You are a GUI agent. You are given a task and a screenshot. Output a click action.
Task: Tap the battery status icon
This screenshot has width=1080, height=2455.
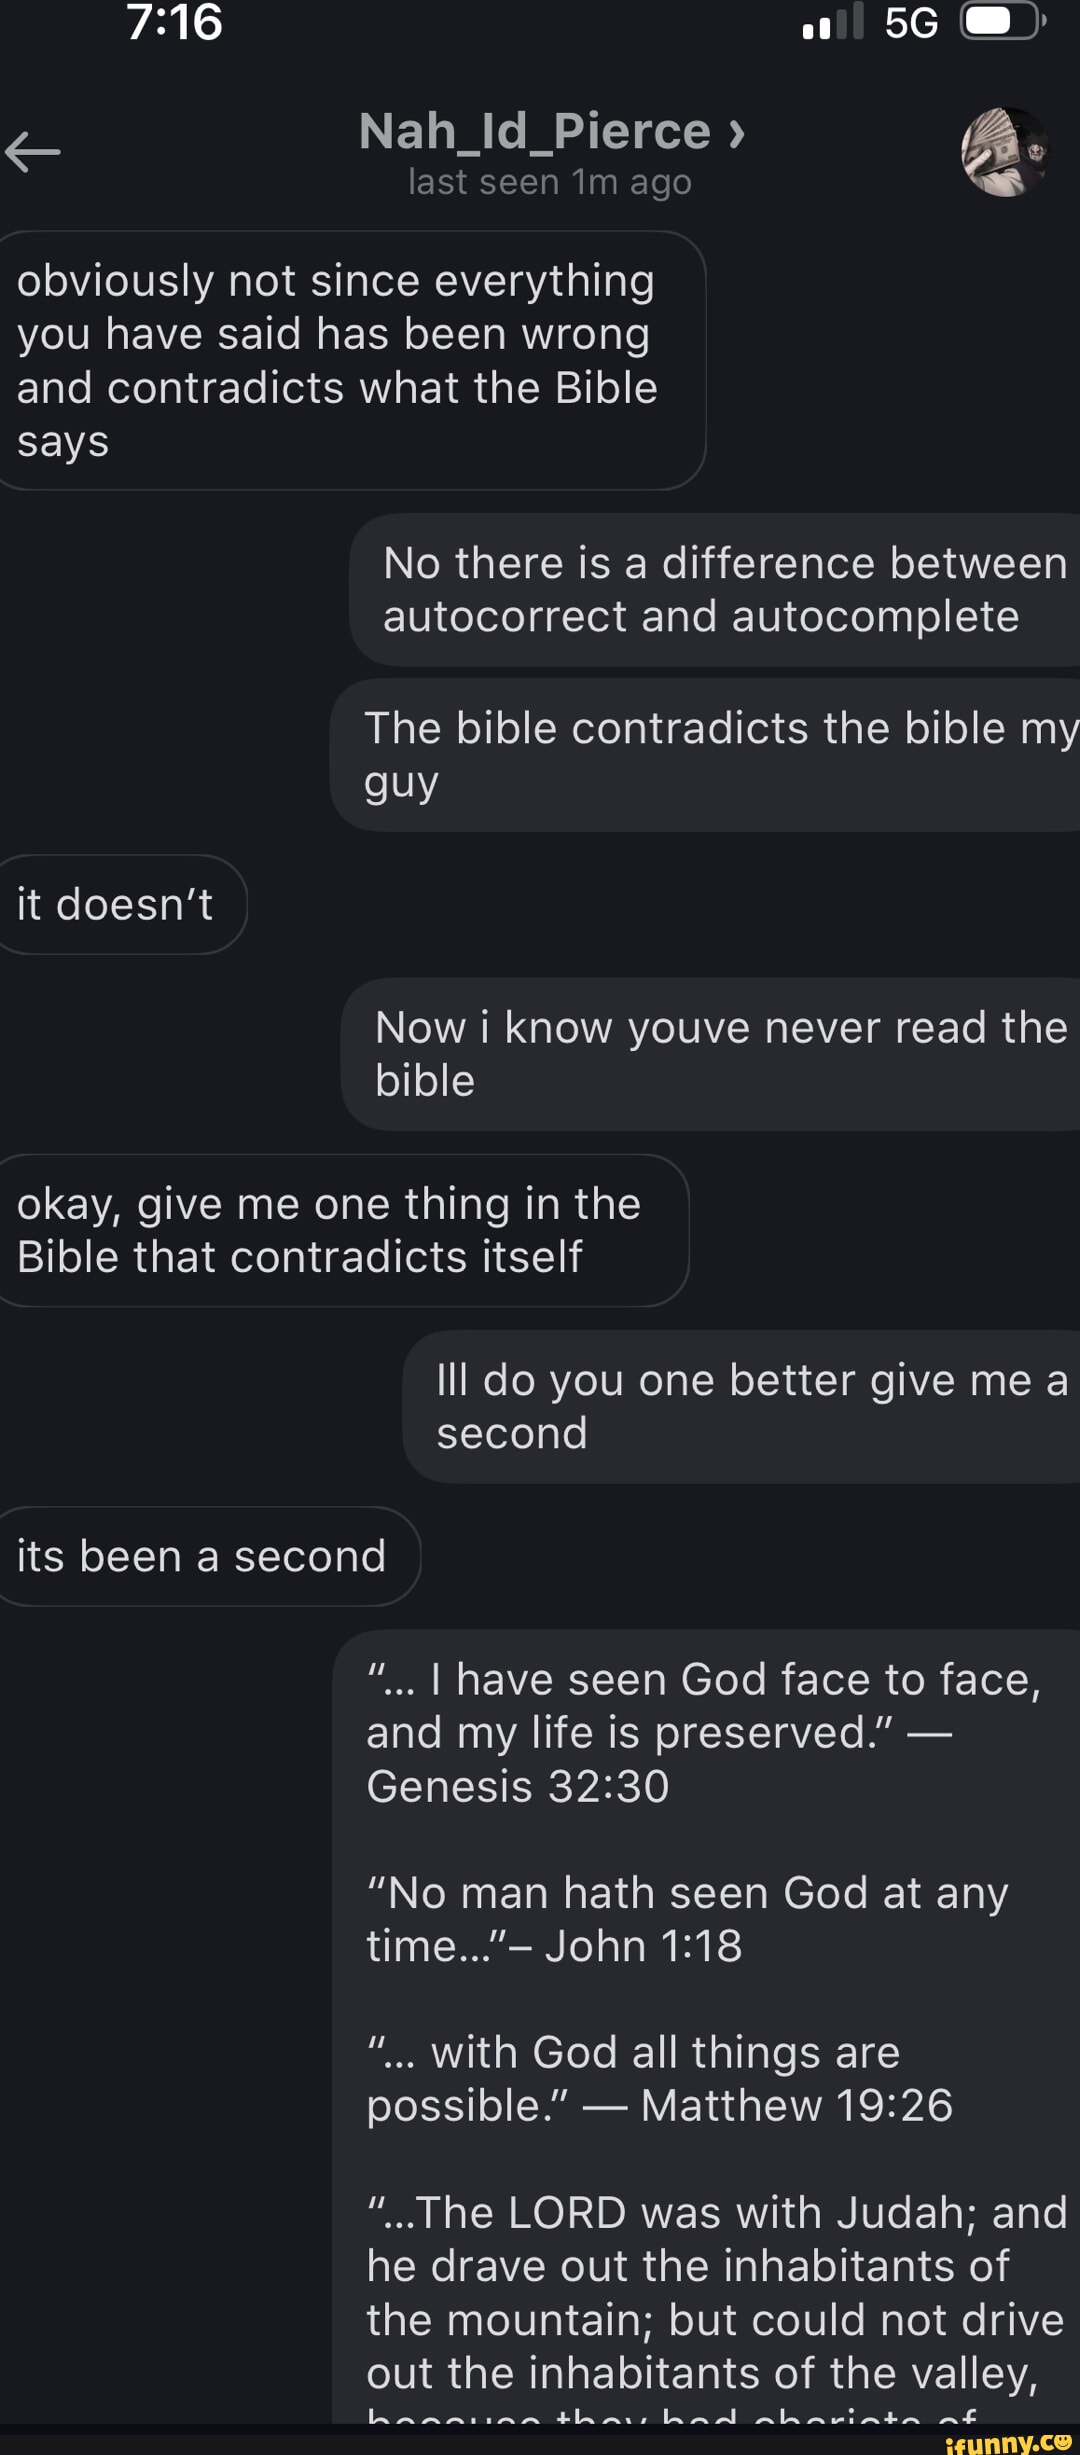click(x=1003, y=22)
